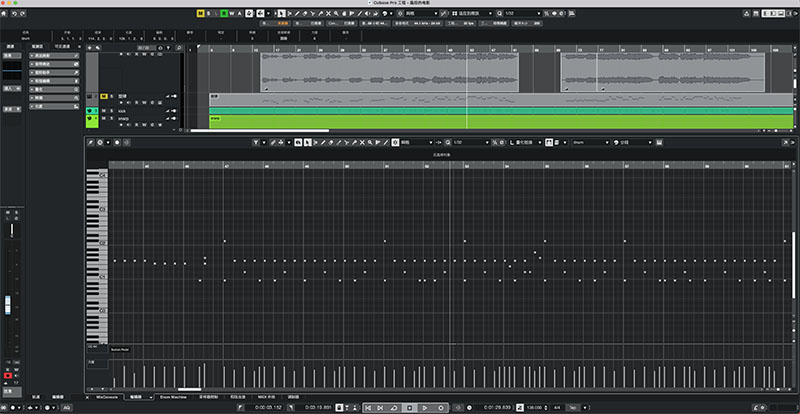The image size is (800, 414).
Task: Solo the kick track
Action: [111, 111]
